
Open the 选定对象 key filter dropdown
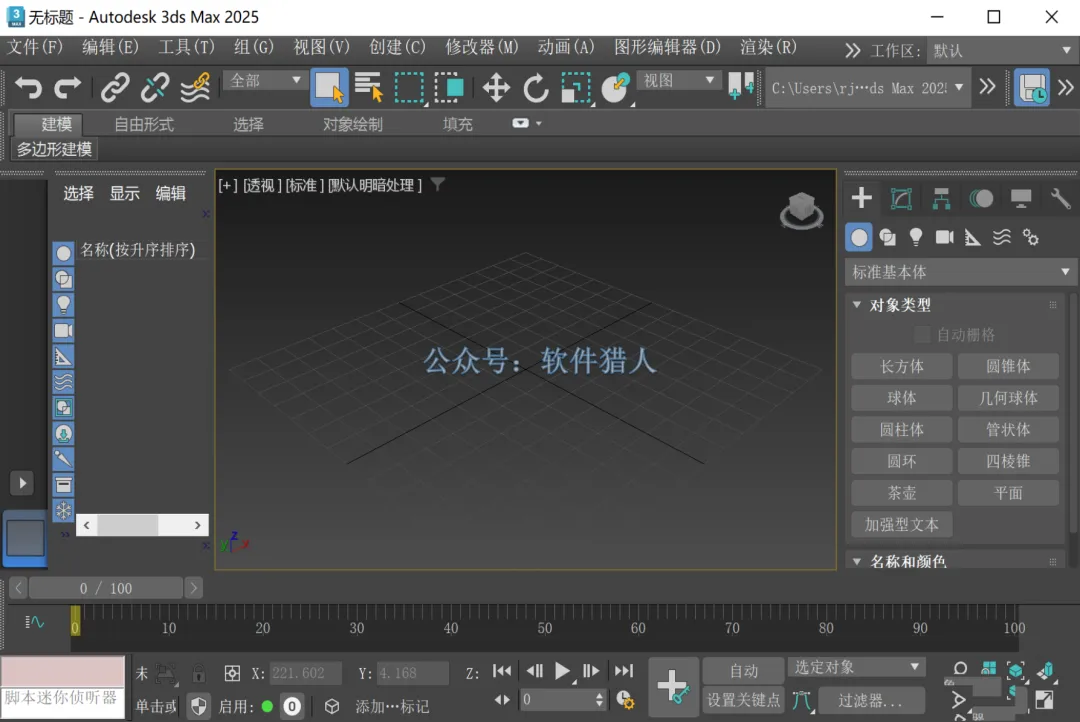[x=856, y=667]
